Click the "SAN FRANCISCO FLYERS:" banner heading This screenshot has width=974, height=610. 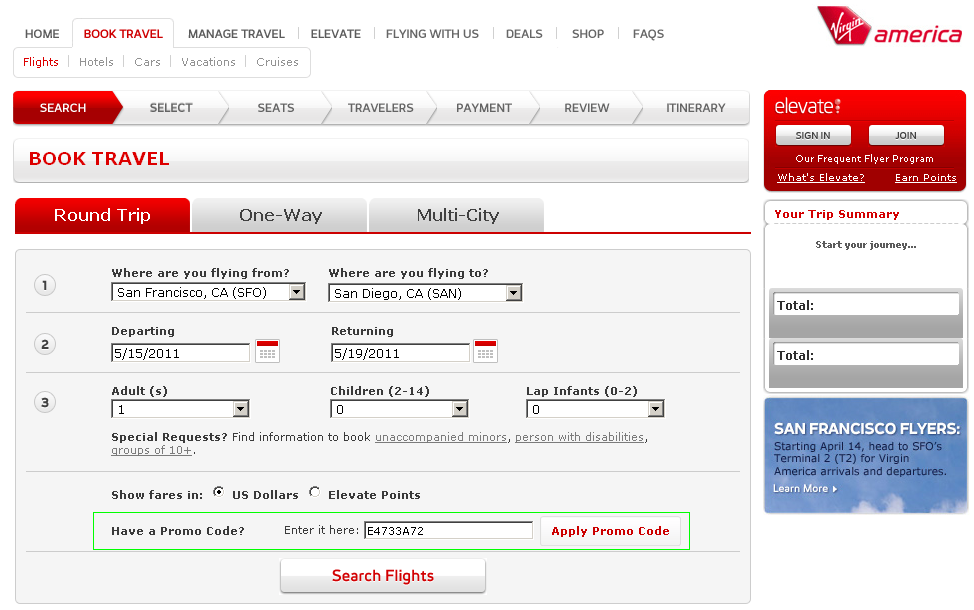click(x=867, y=429)
